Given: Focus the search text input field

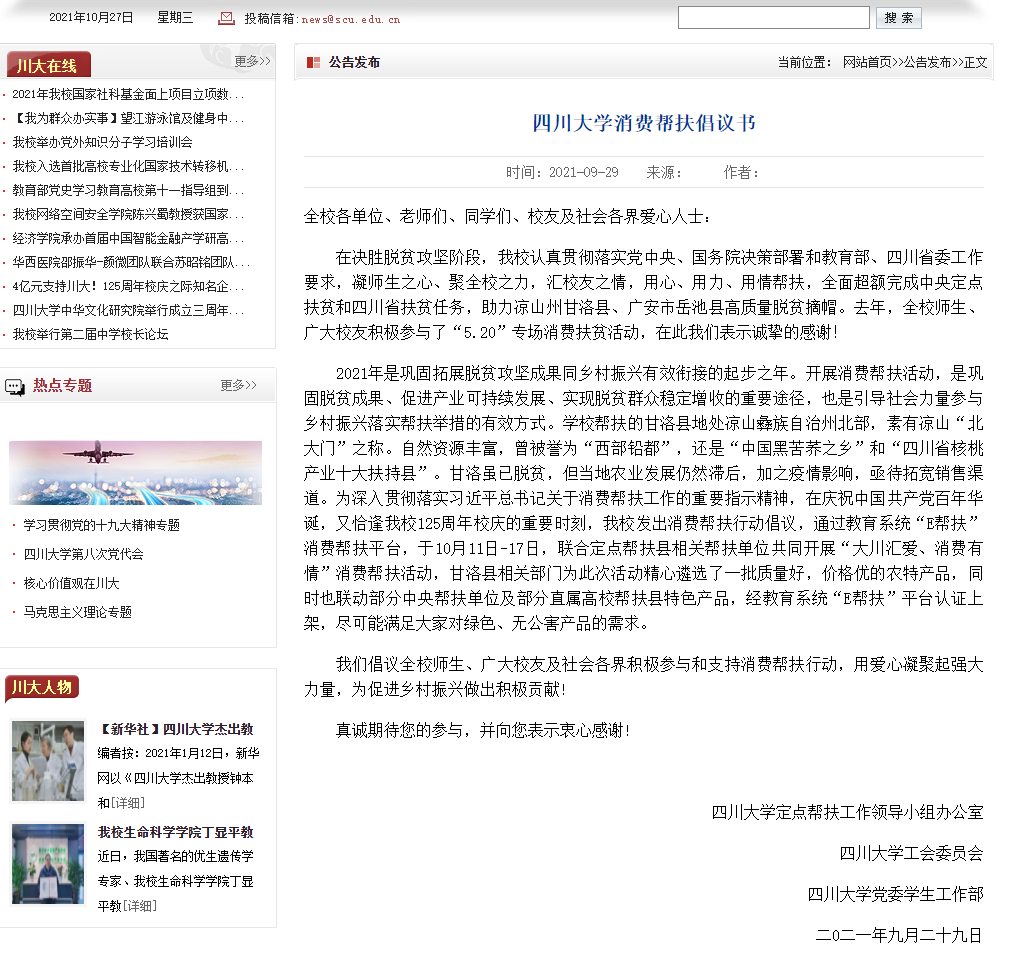Looking at the screenshot, I should coord(773,18).
